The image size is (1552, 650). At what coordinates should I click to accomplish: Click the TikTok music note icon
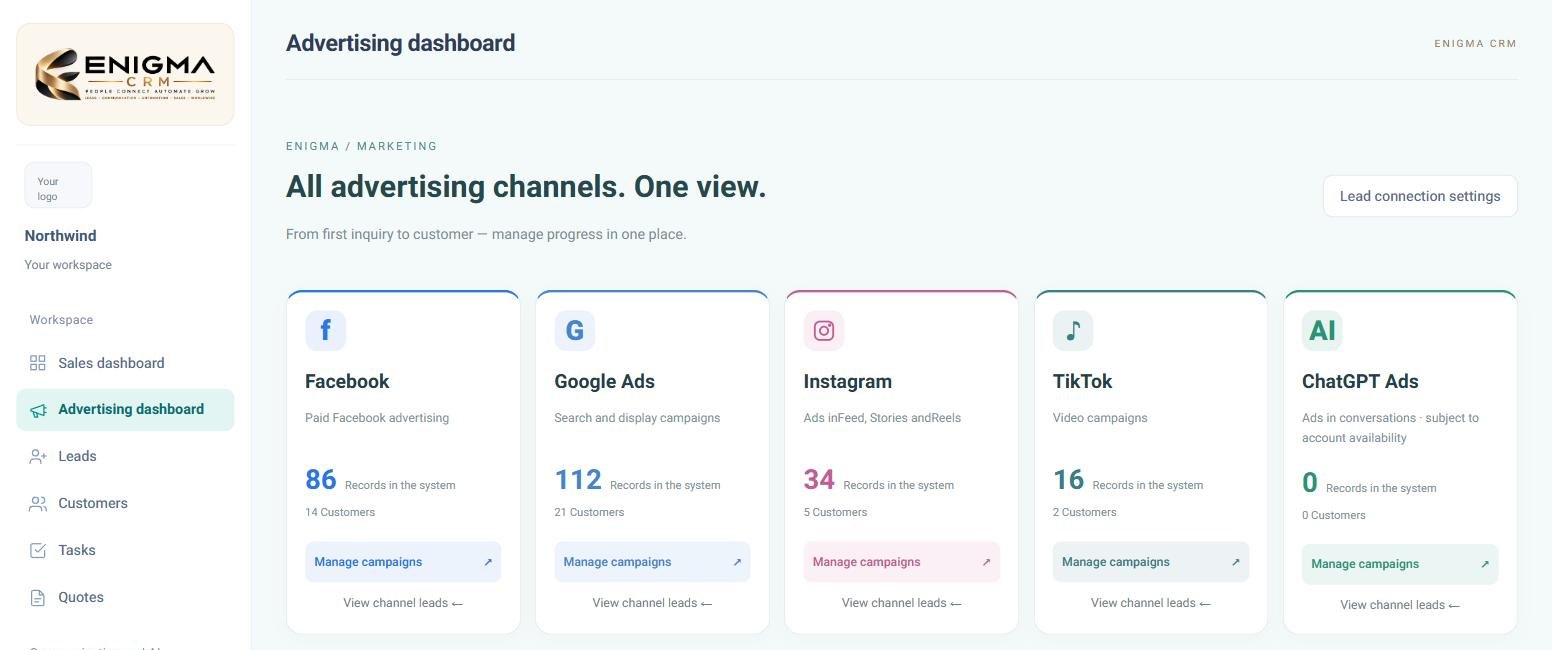click(1073, 330)
